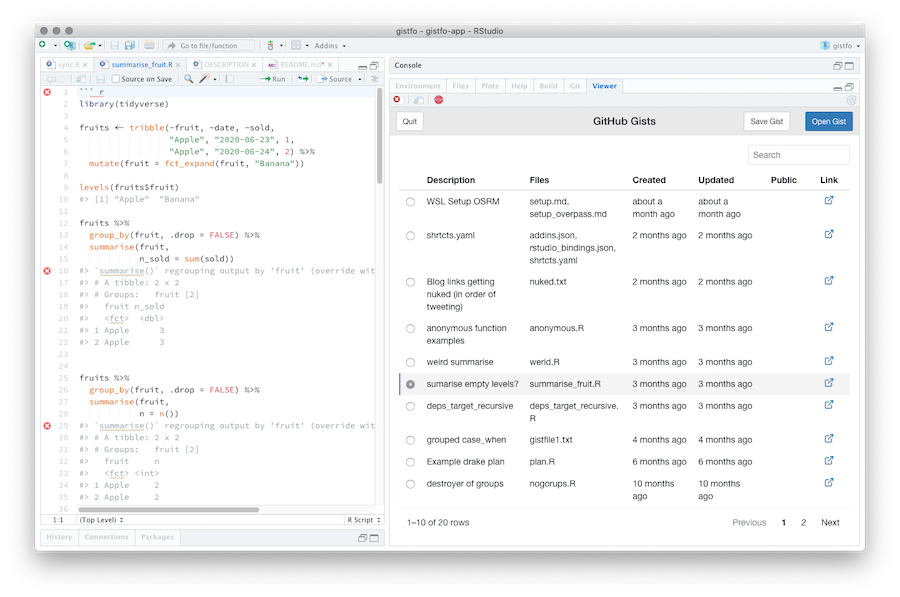Screen dimensions: 900x597
Task: Clear the viewer with the red X
Action: (397, 100)
